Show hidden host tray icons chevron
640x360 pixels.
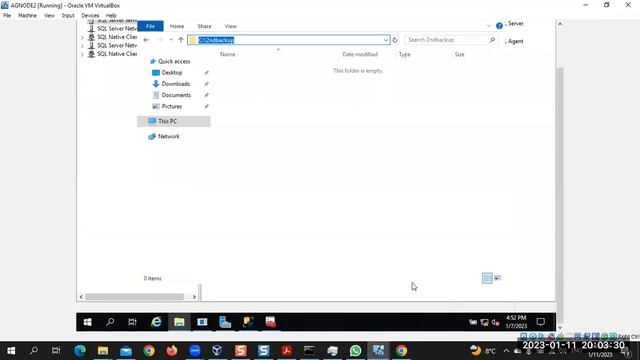tap(507, 351)
